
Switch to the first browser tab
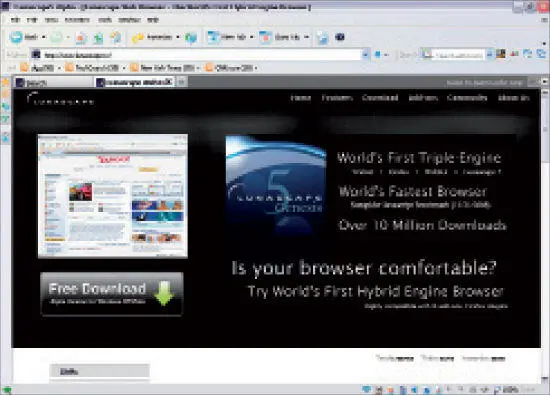(53, 82)
